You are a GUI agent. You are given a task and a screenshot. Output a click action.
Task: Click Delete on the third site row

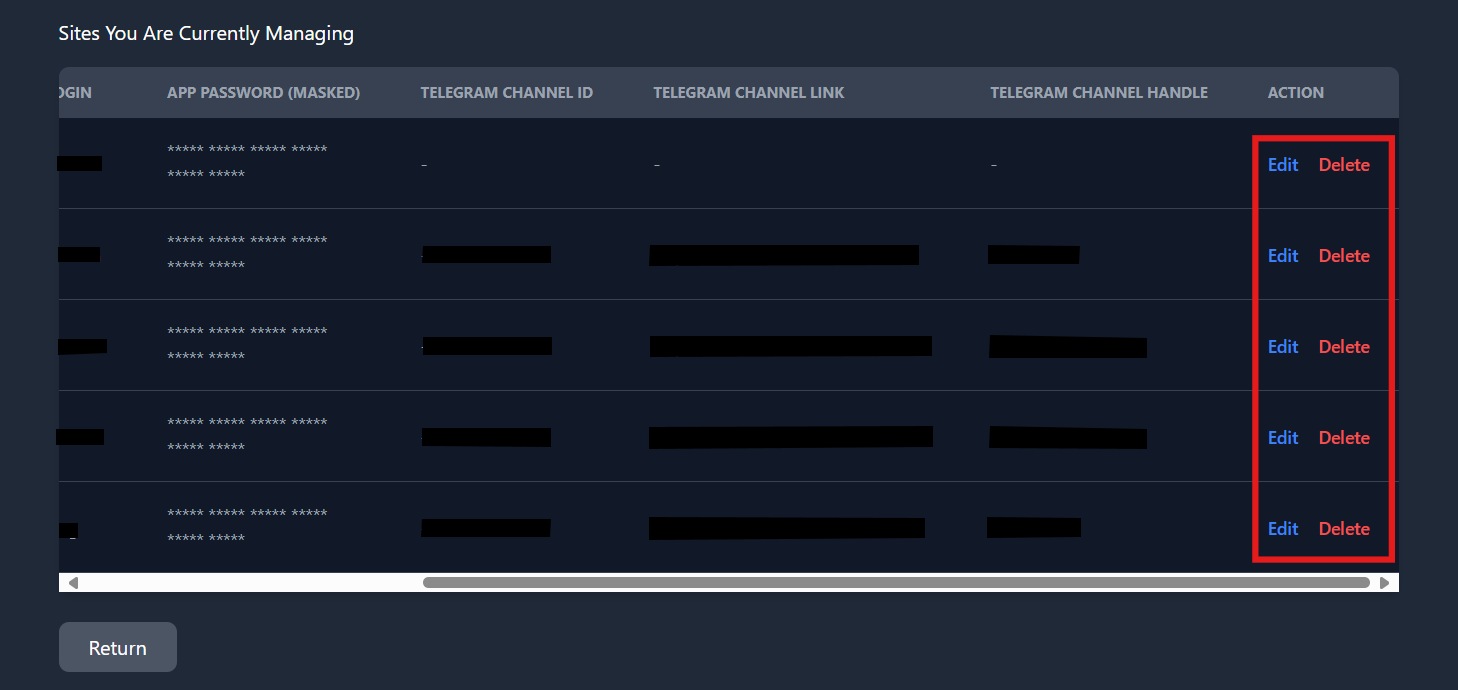pyautogui.click(x=1344, y=346)
